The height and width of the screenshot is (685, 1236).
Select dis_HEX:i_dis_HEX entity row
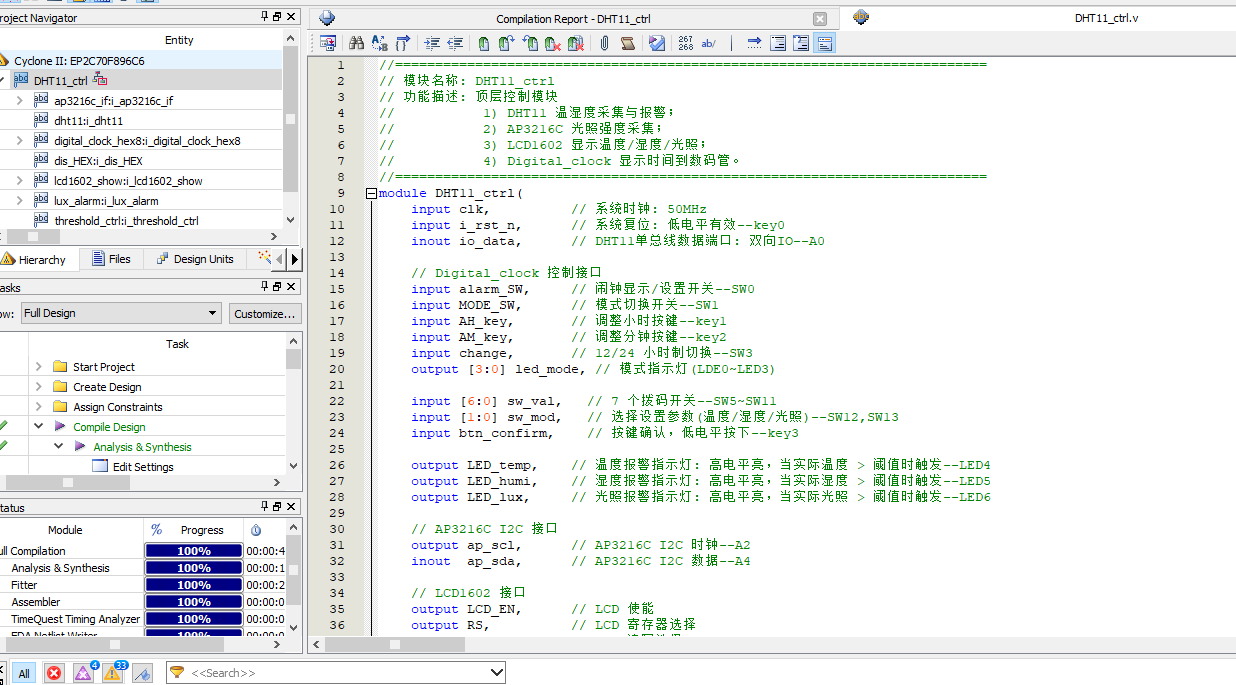98,160
